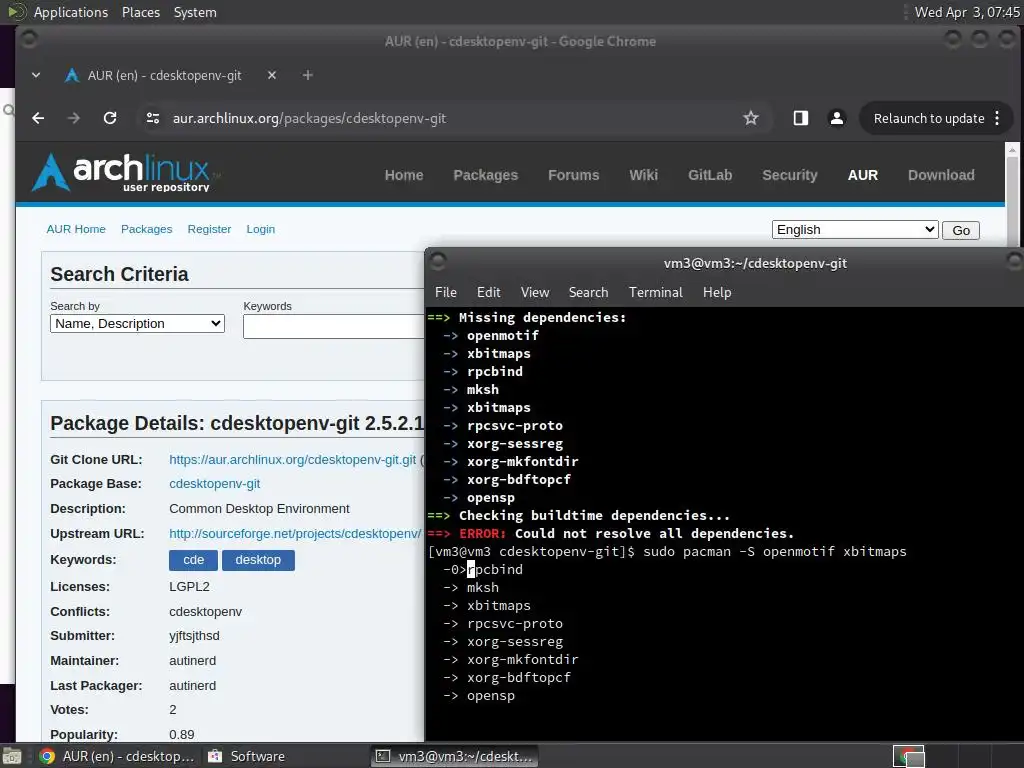This screenshot has height=768, width=1024.
Task: Open AUR in Arch navigation
Action: (x=863, y=175)
